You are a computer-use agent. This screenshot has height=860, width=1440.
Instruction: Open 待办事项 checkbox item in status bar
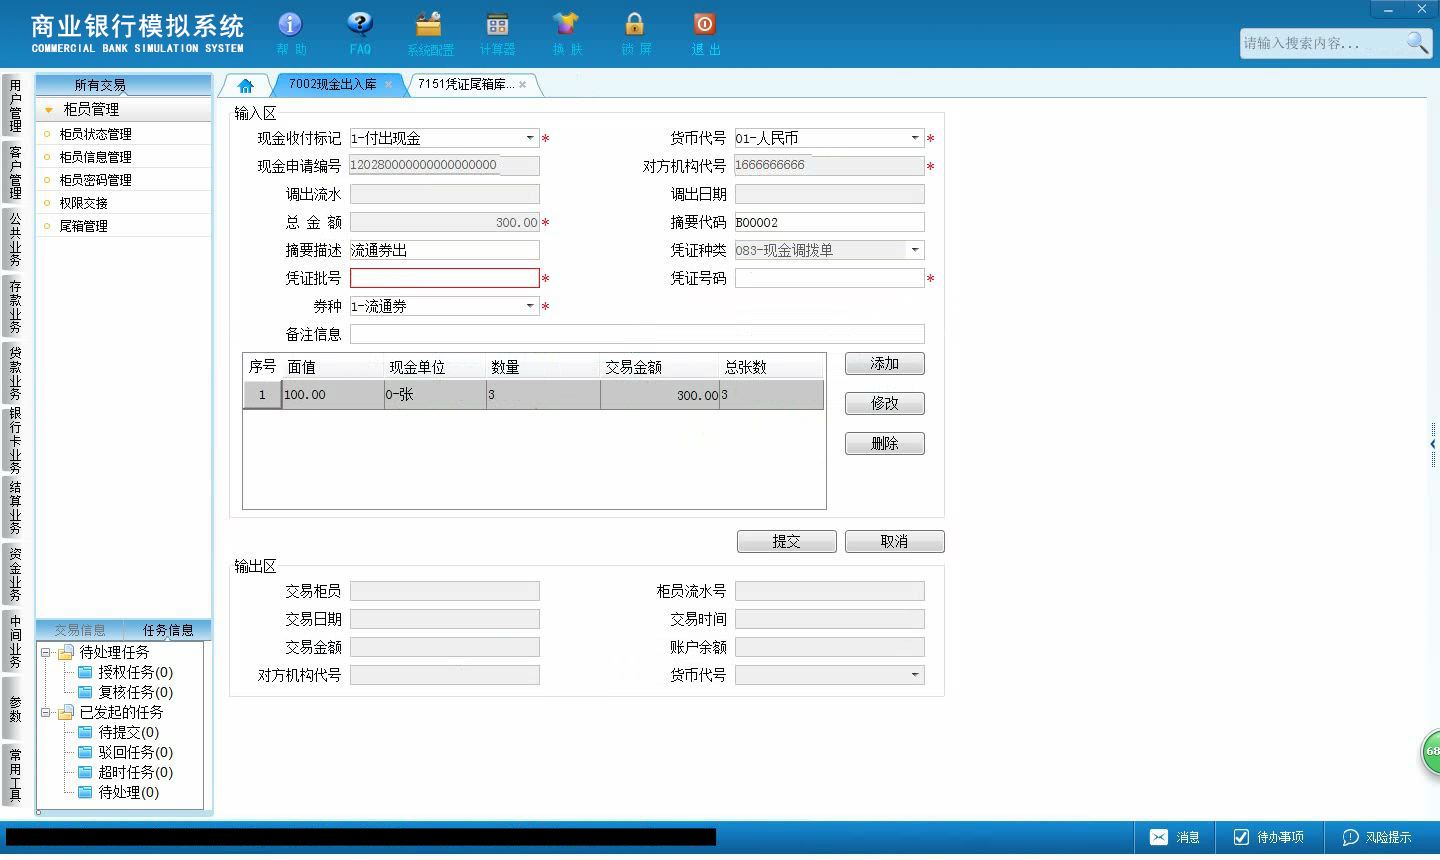coord(1268,837)
